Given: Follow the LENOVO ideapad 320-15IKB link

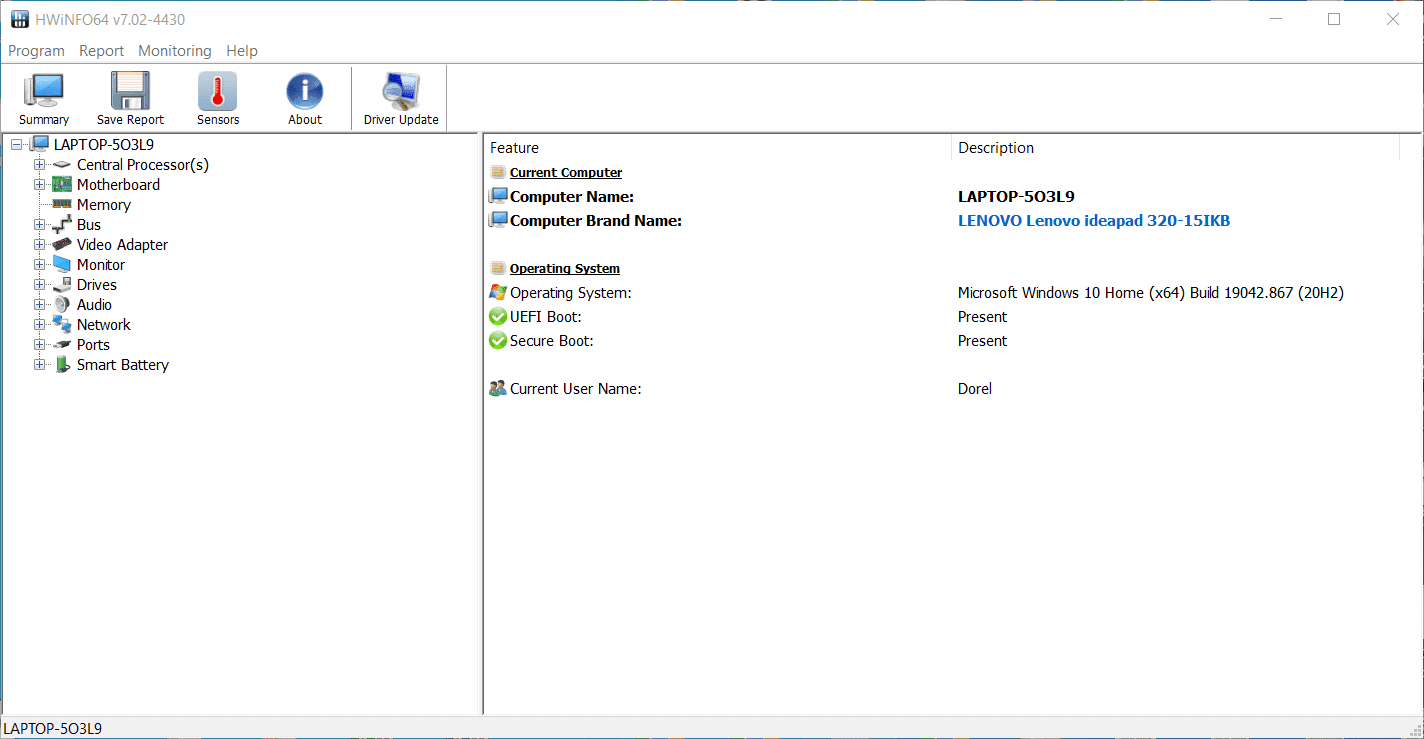Looking at the screenshot, I should click(x=1094, y=221).
